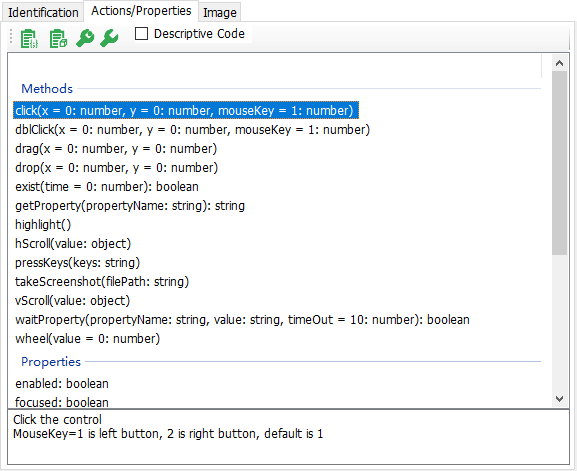Click the Methods section header
Image resolution: width=577 pixels, height=471 pixels.
[x=47, y=89]
